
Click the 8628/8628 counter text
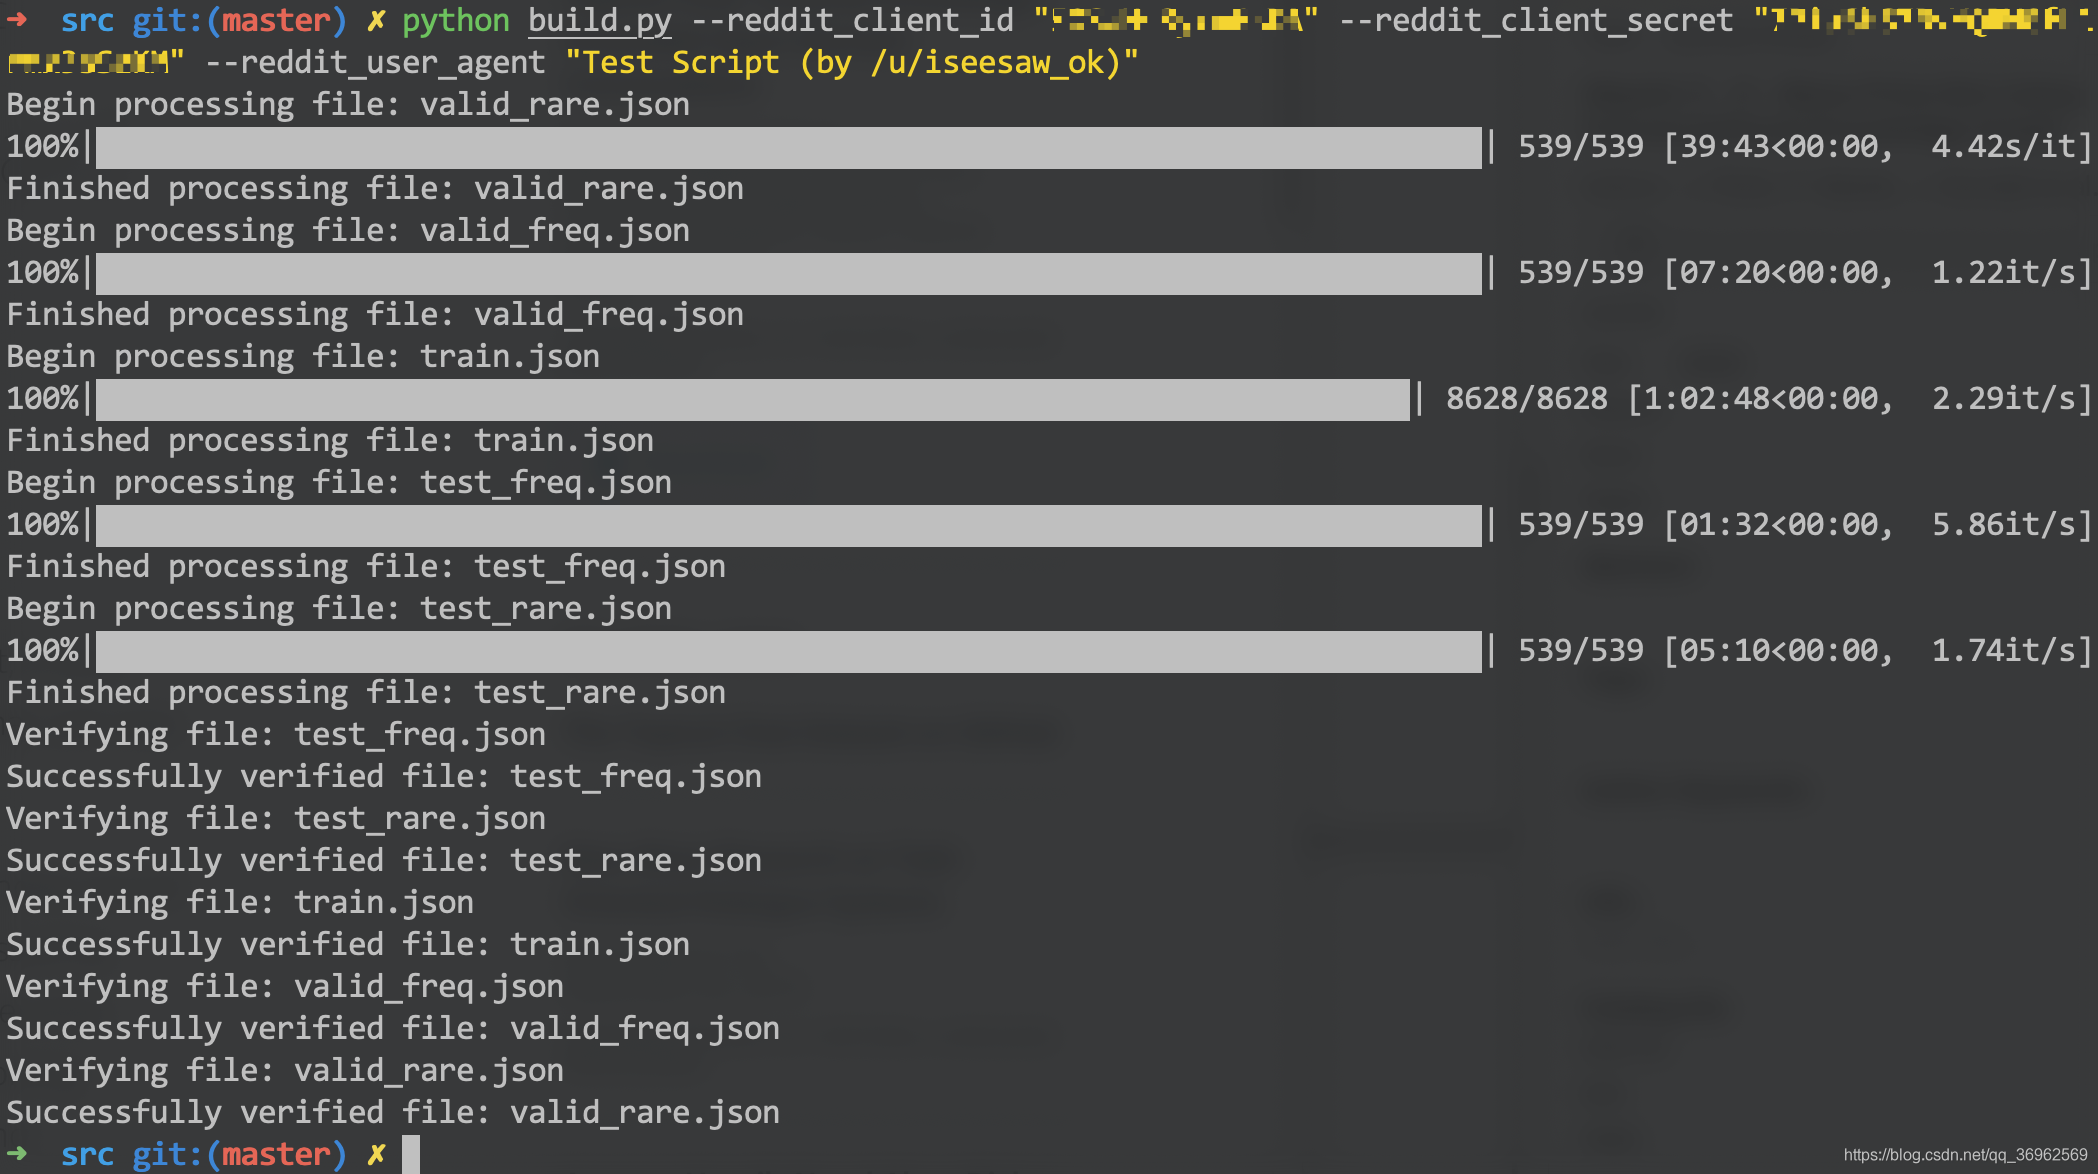(x=1526, y=399)
